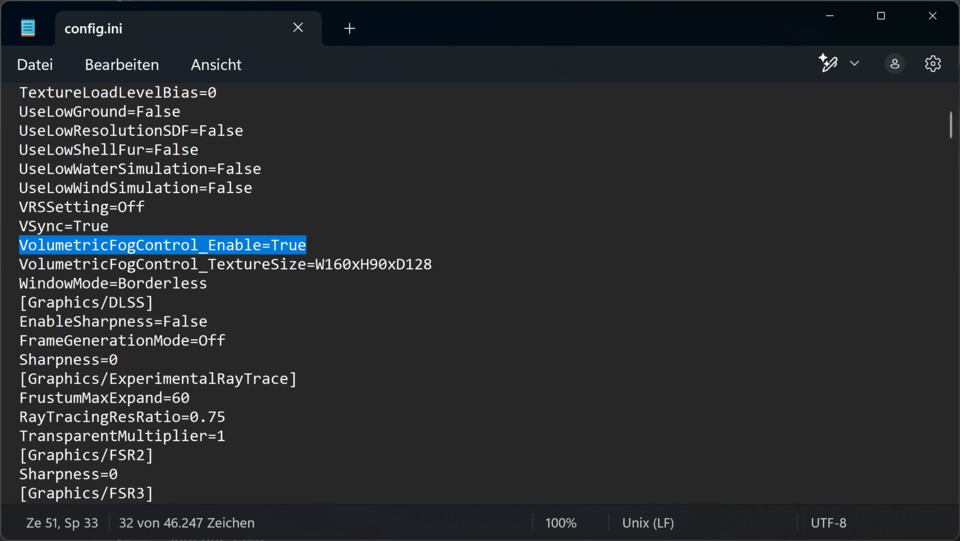Select the config.ini tab

coord(150,28)
